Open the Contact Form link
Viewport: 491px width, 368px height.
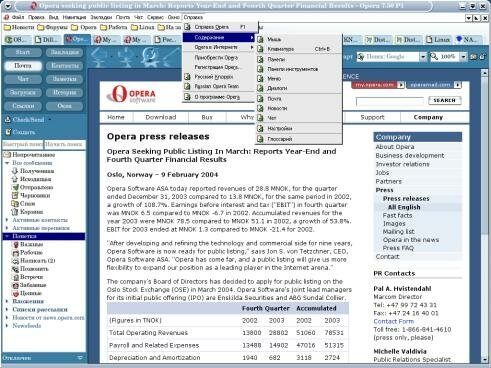pos(394,321)
